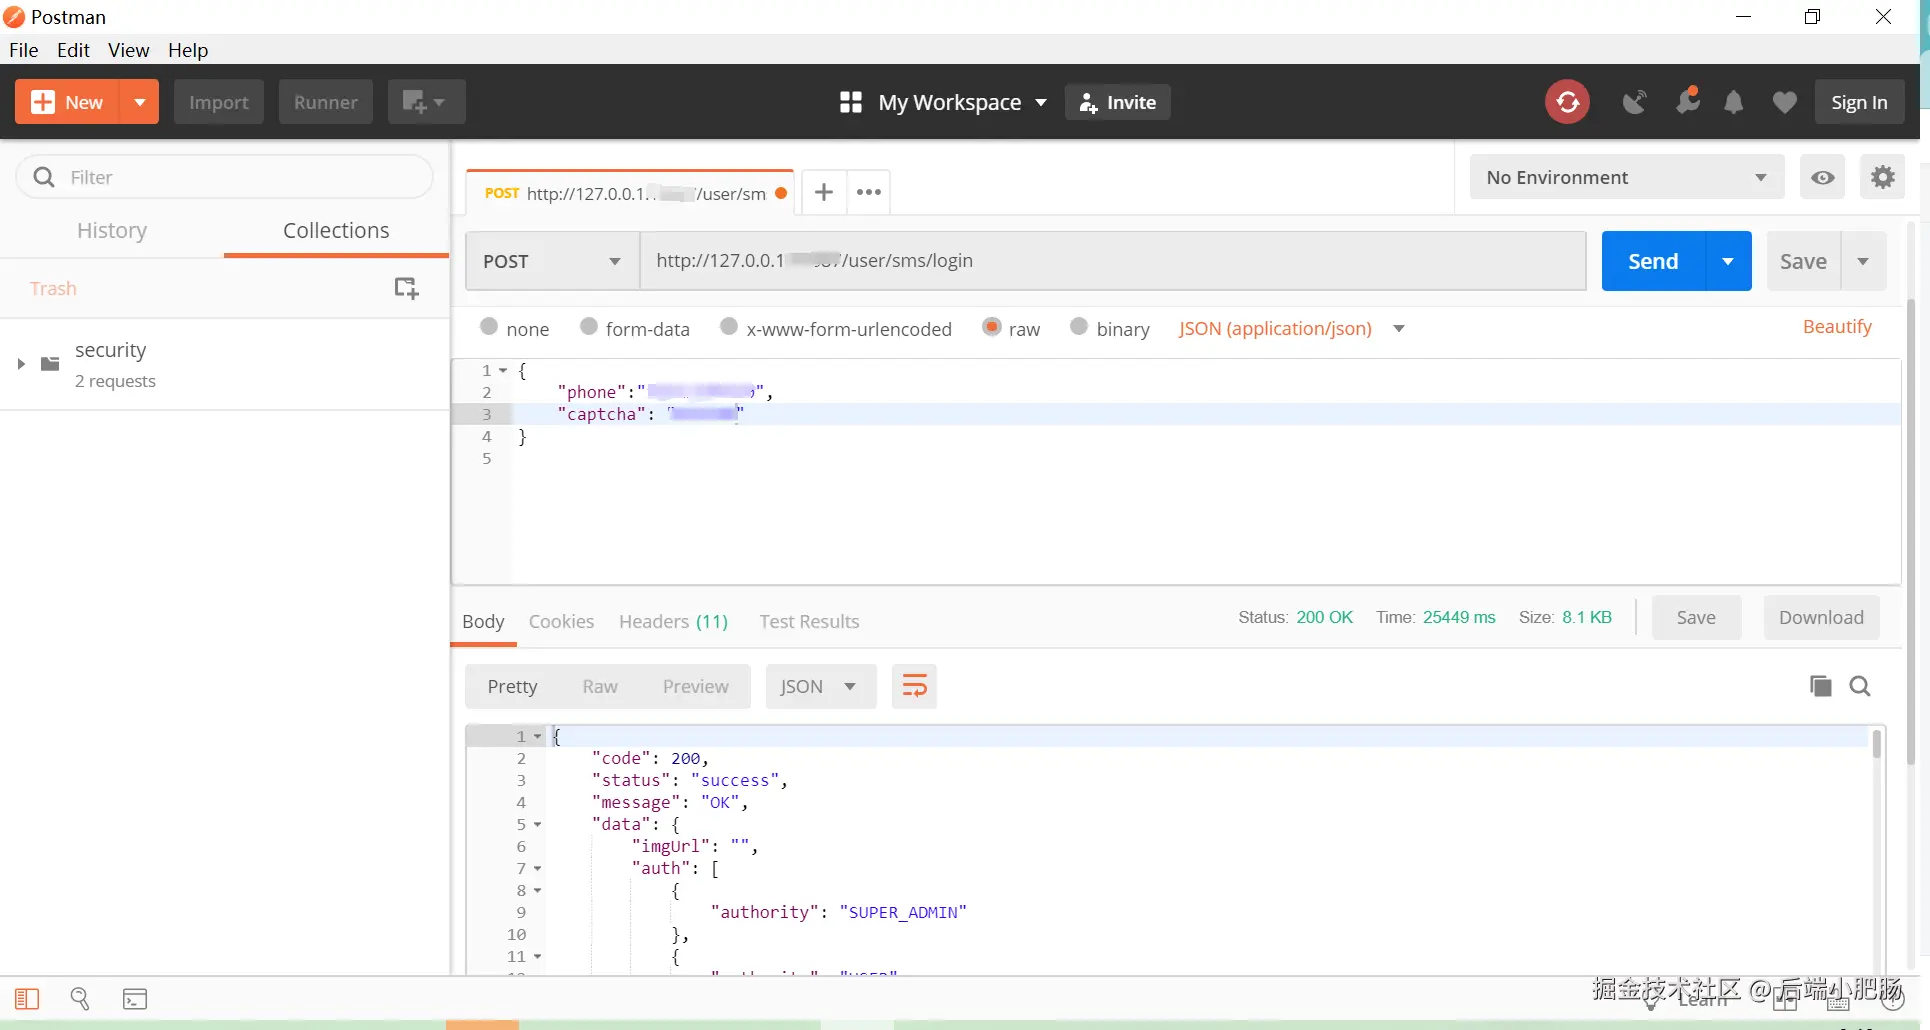
Task: Open the View menu
Action: [x=129, y=50]
